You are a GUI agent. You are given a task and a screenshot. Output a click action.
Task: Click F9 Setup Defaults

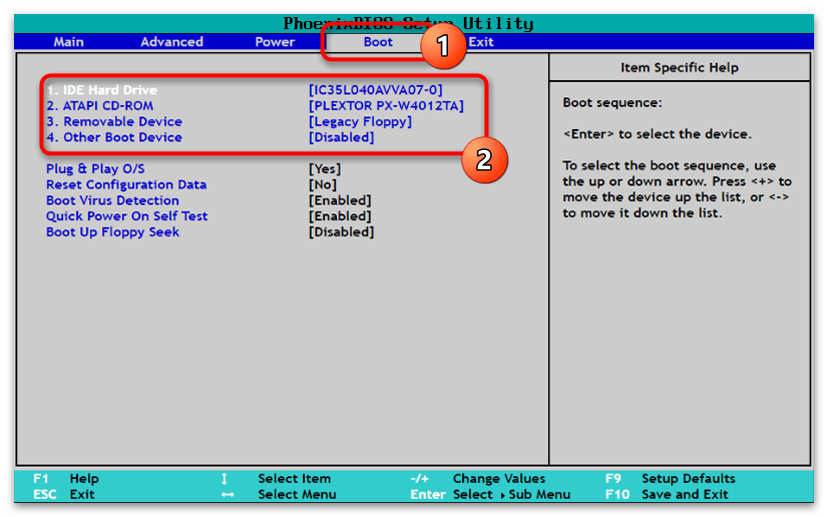670,479
